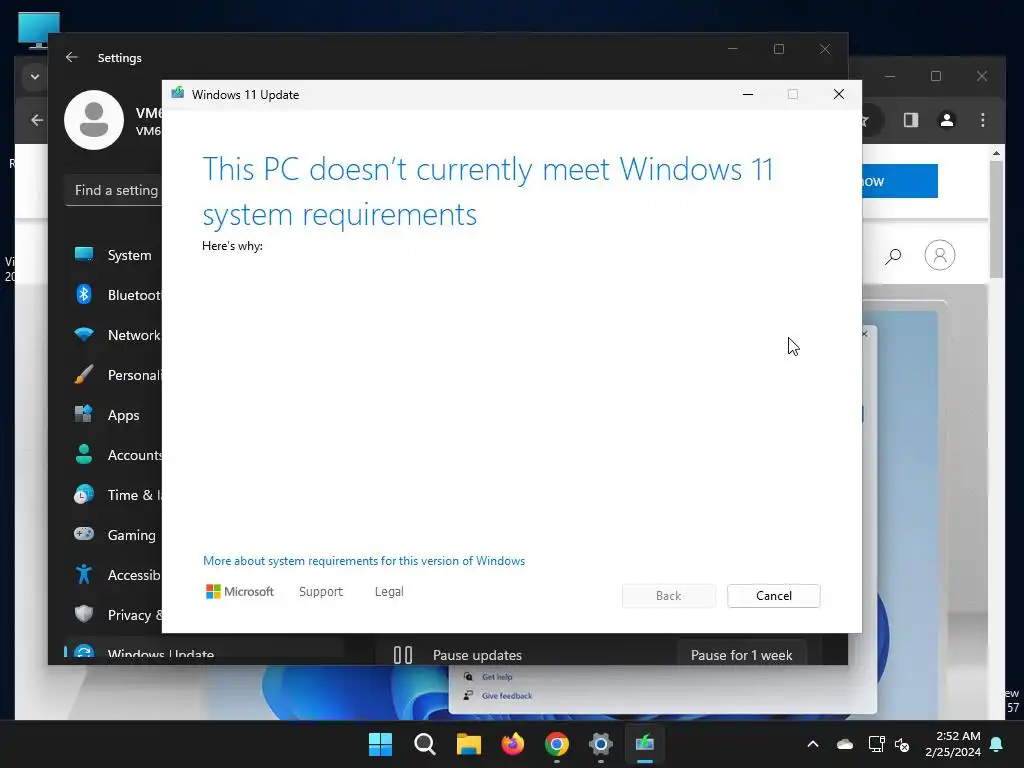Open System category in Settings
This screenshot has height=768, width=1024.
pos(114,255)
